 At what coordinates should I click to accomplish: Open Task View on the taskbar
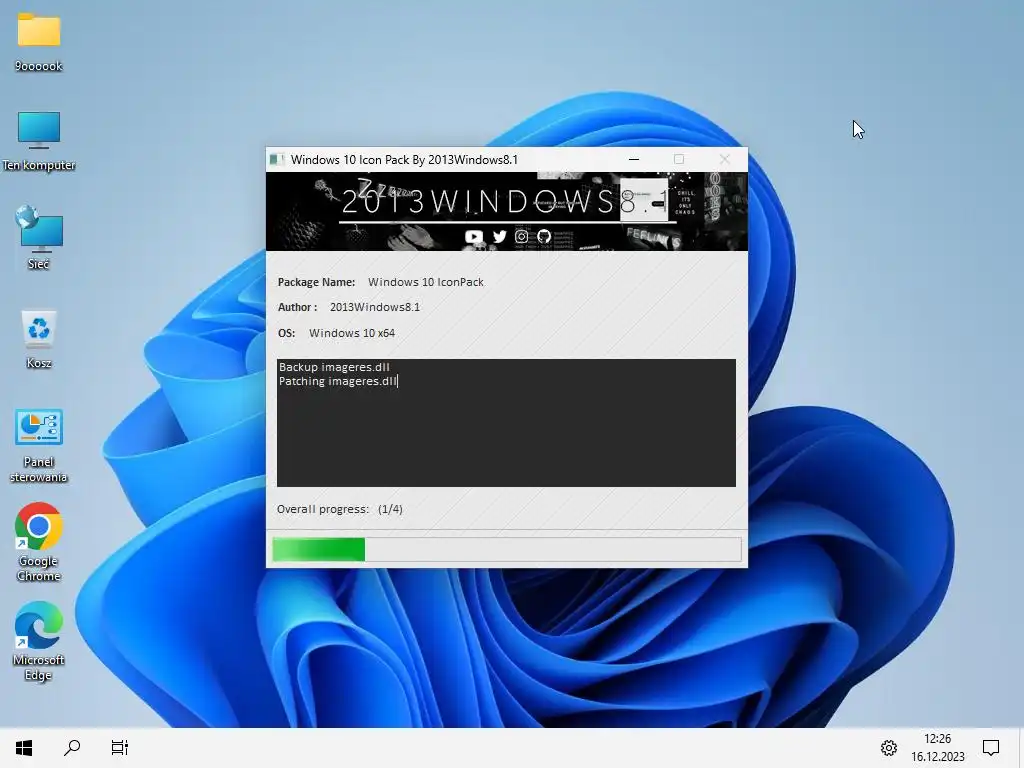tap(120, 748)
